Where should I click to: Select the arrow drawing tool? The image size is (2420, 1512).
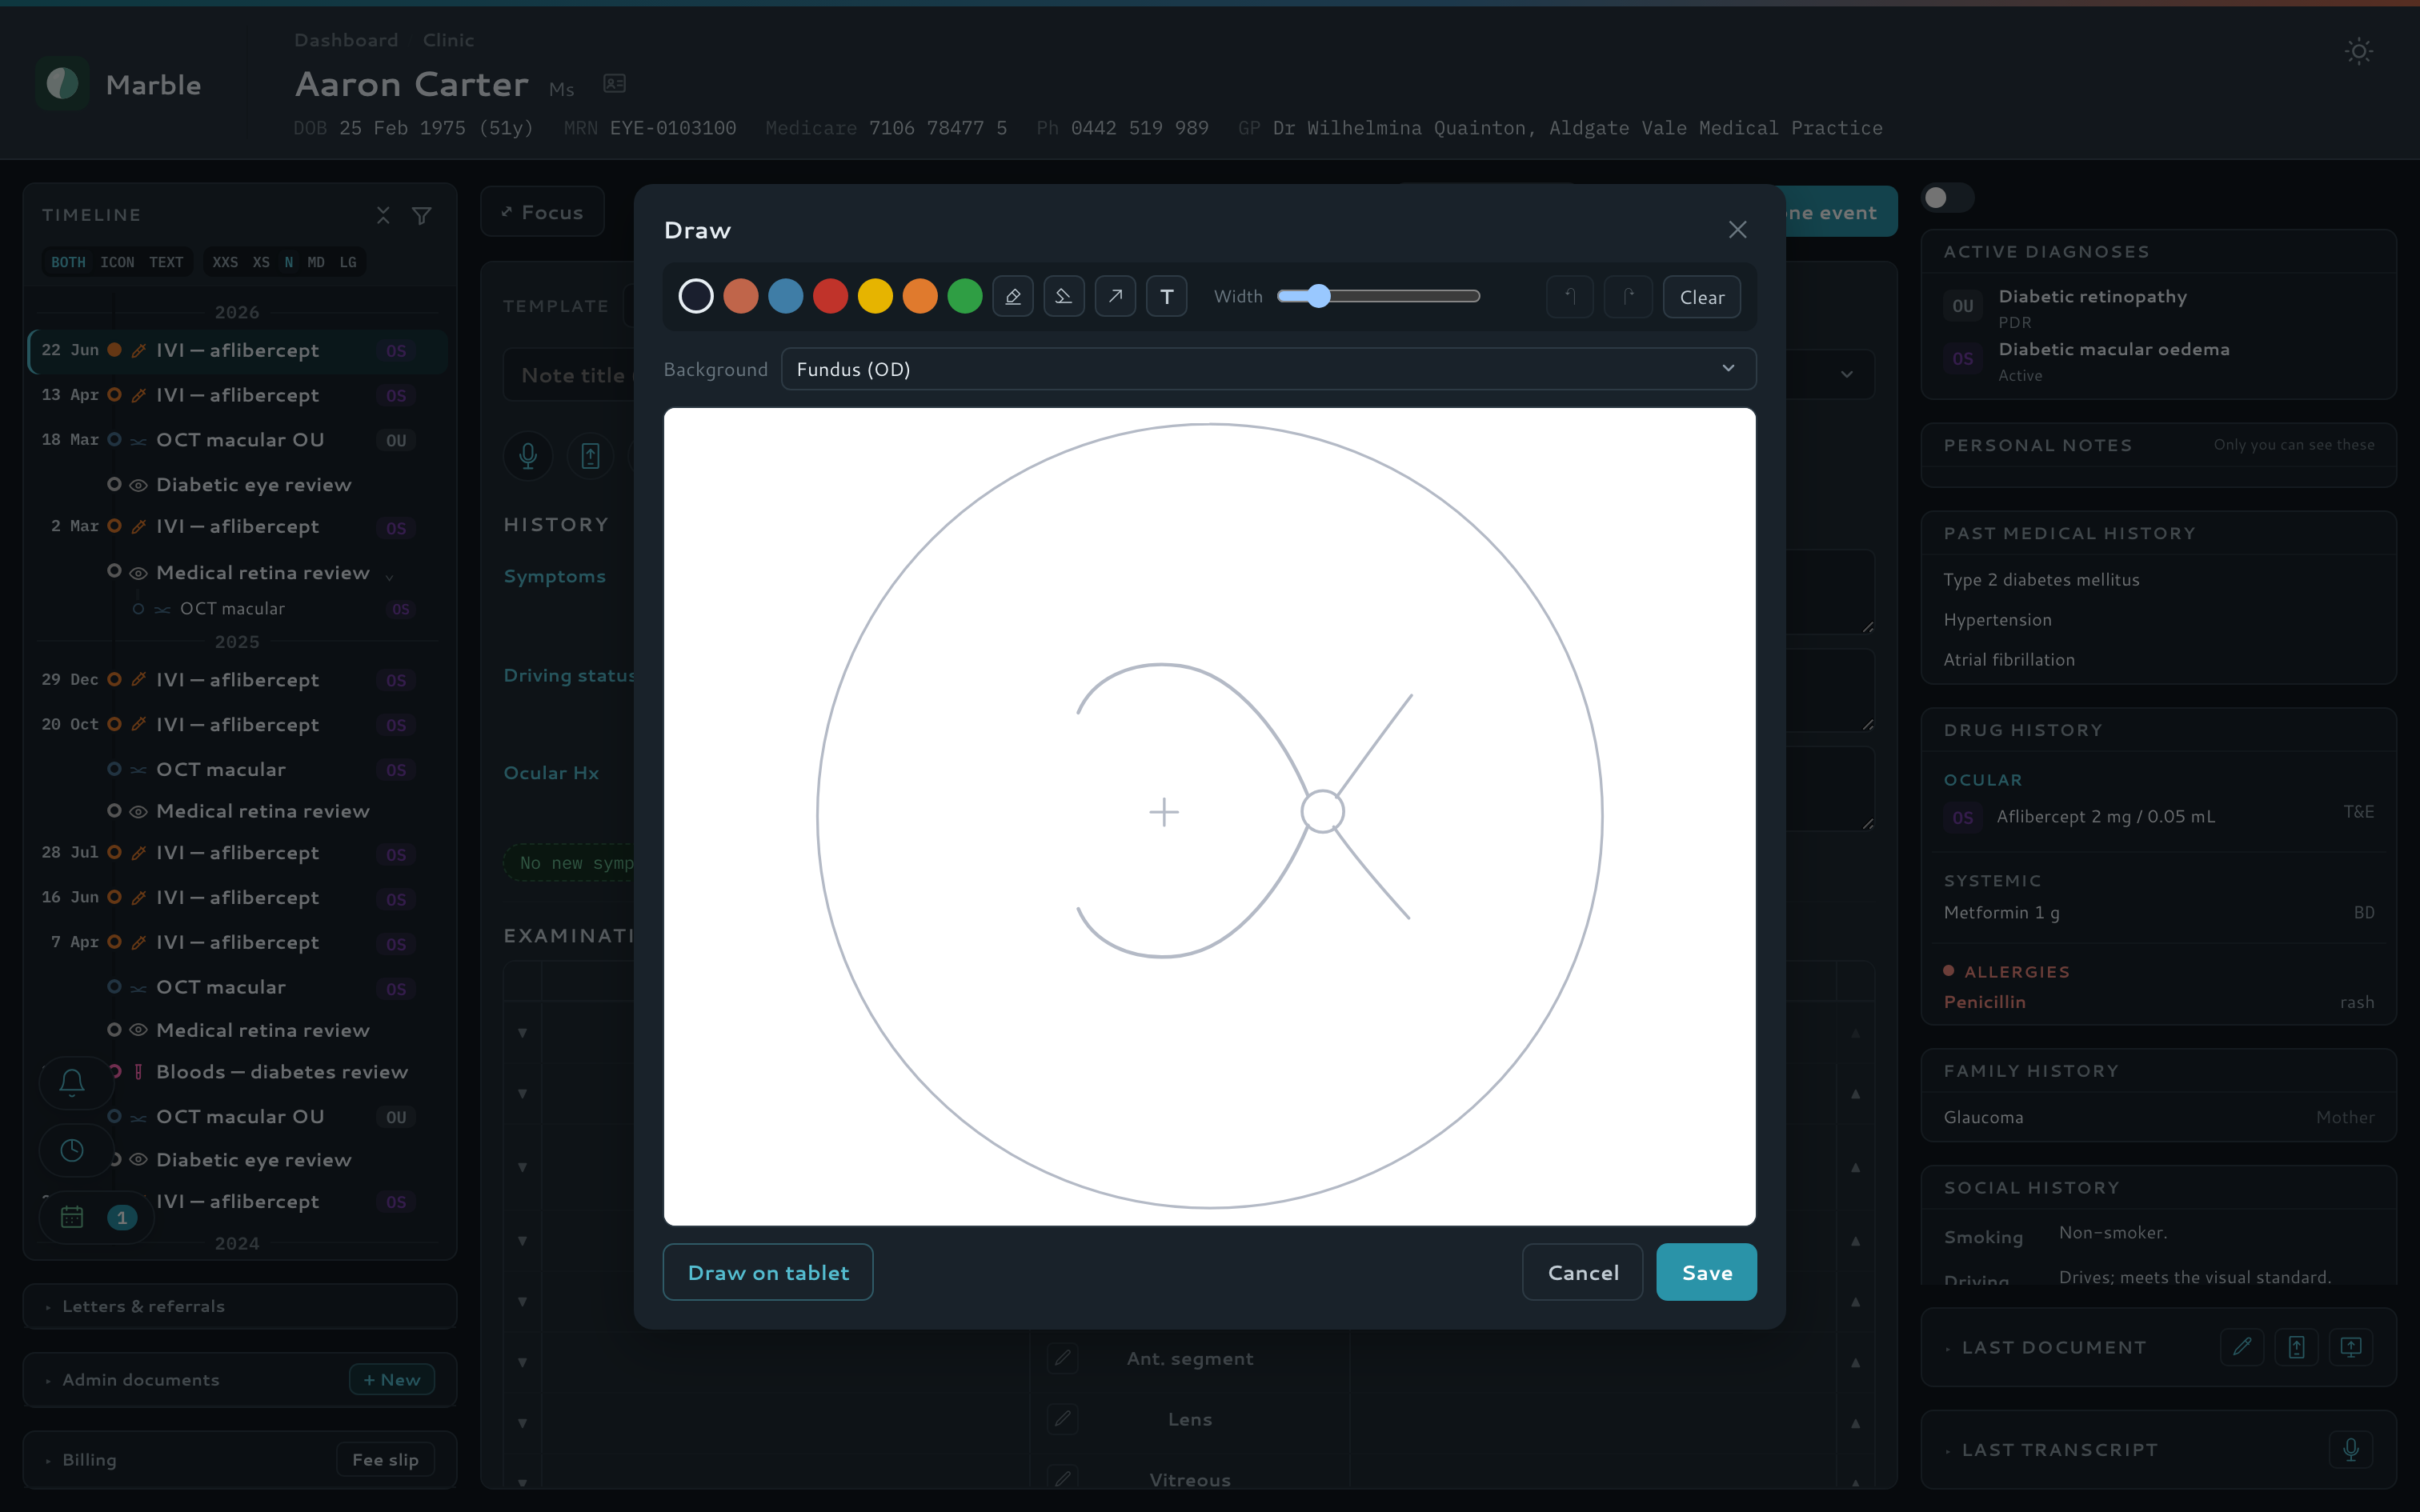tap(1115, 296)
